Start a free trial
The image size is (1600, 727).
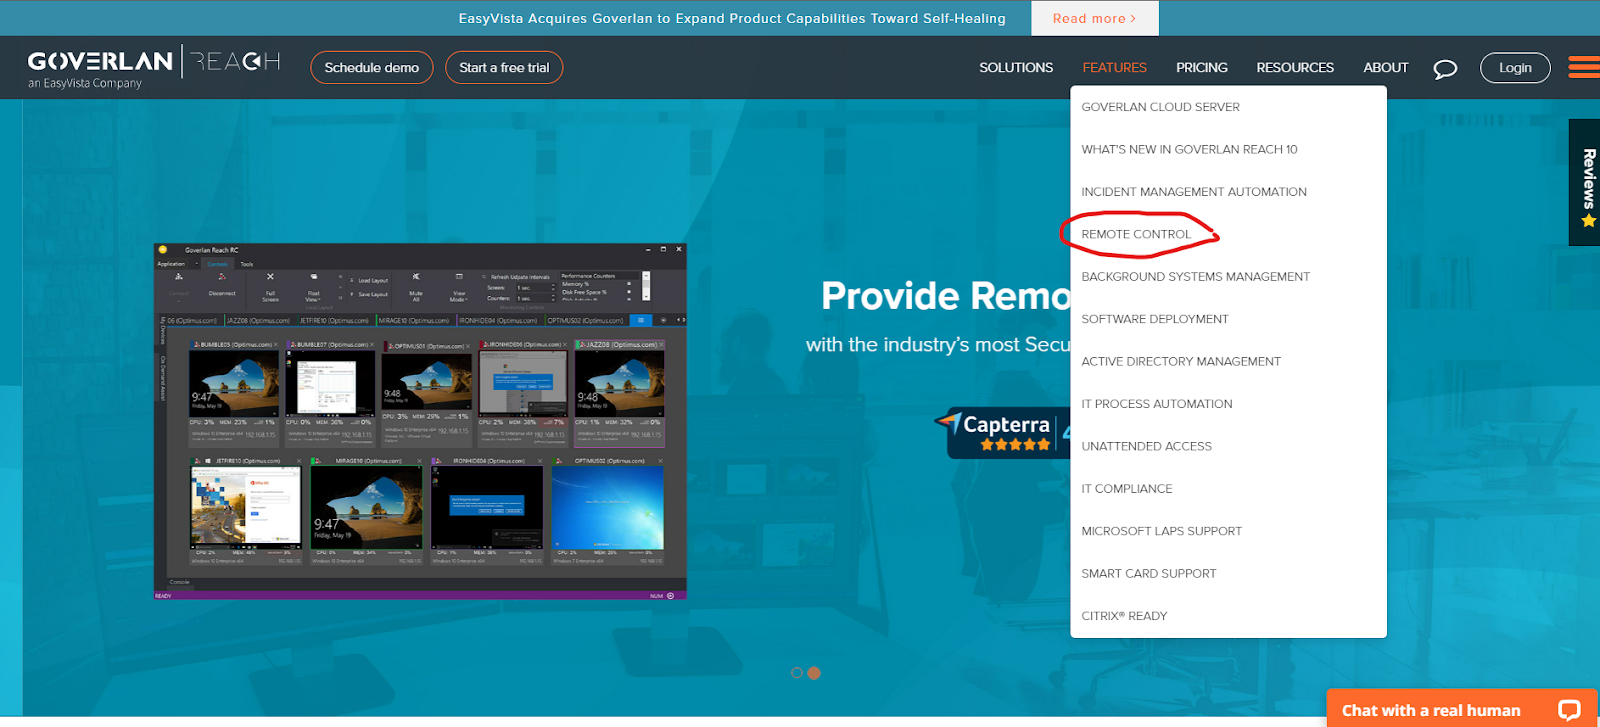504,68
